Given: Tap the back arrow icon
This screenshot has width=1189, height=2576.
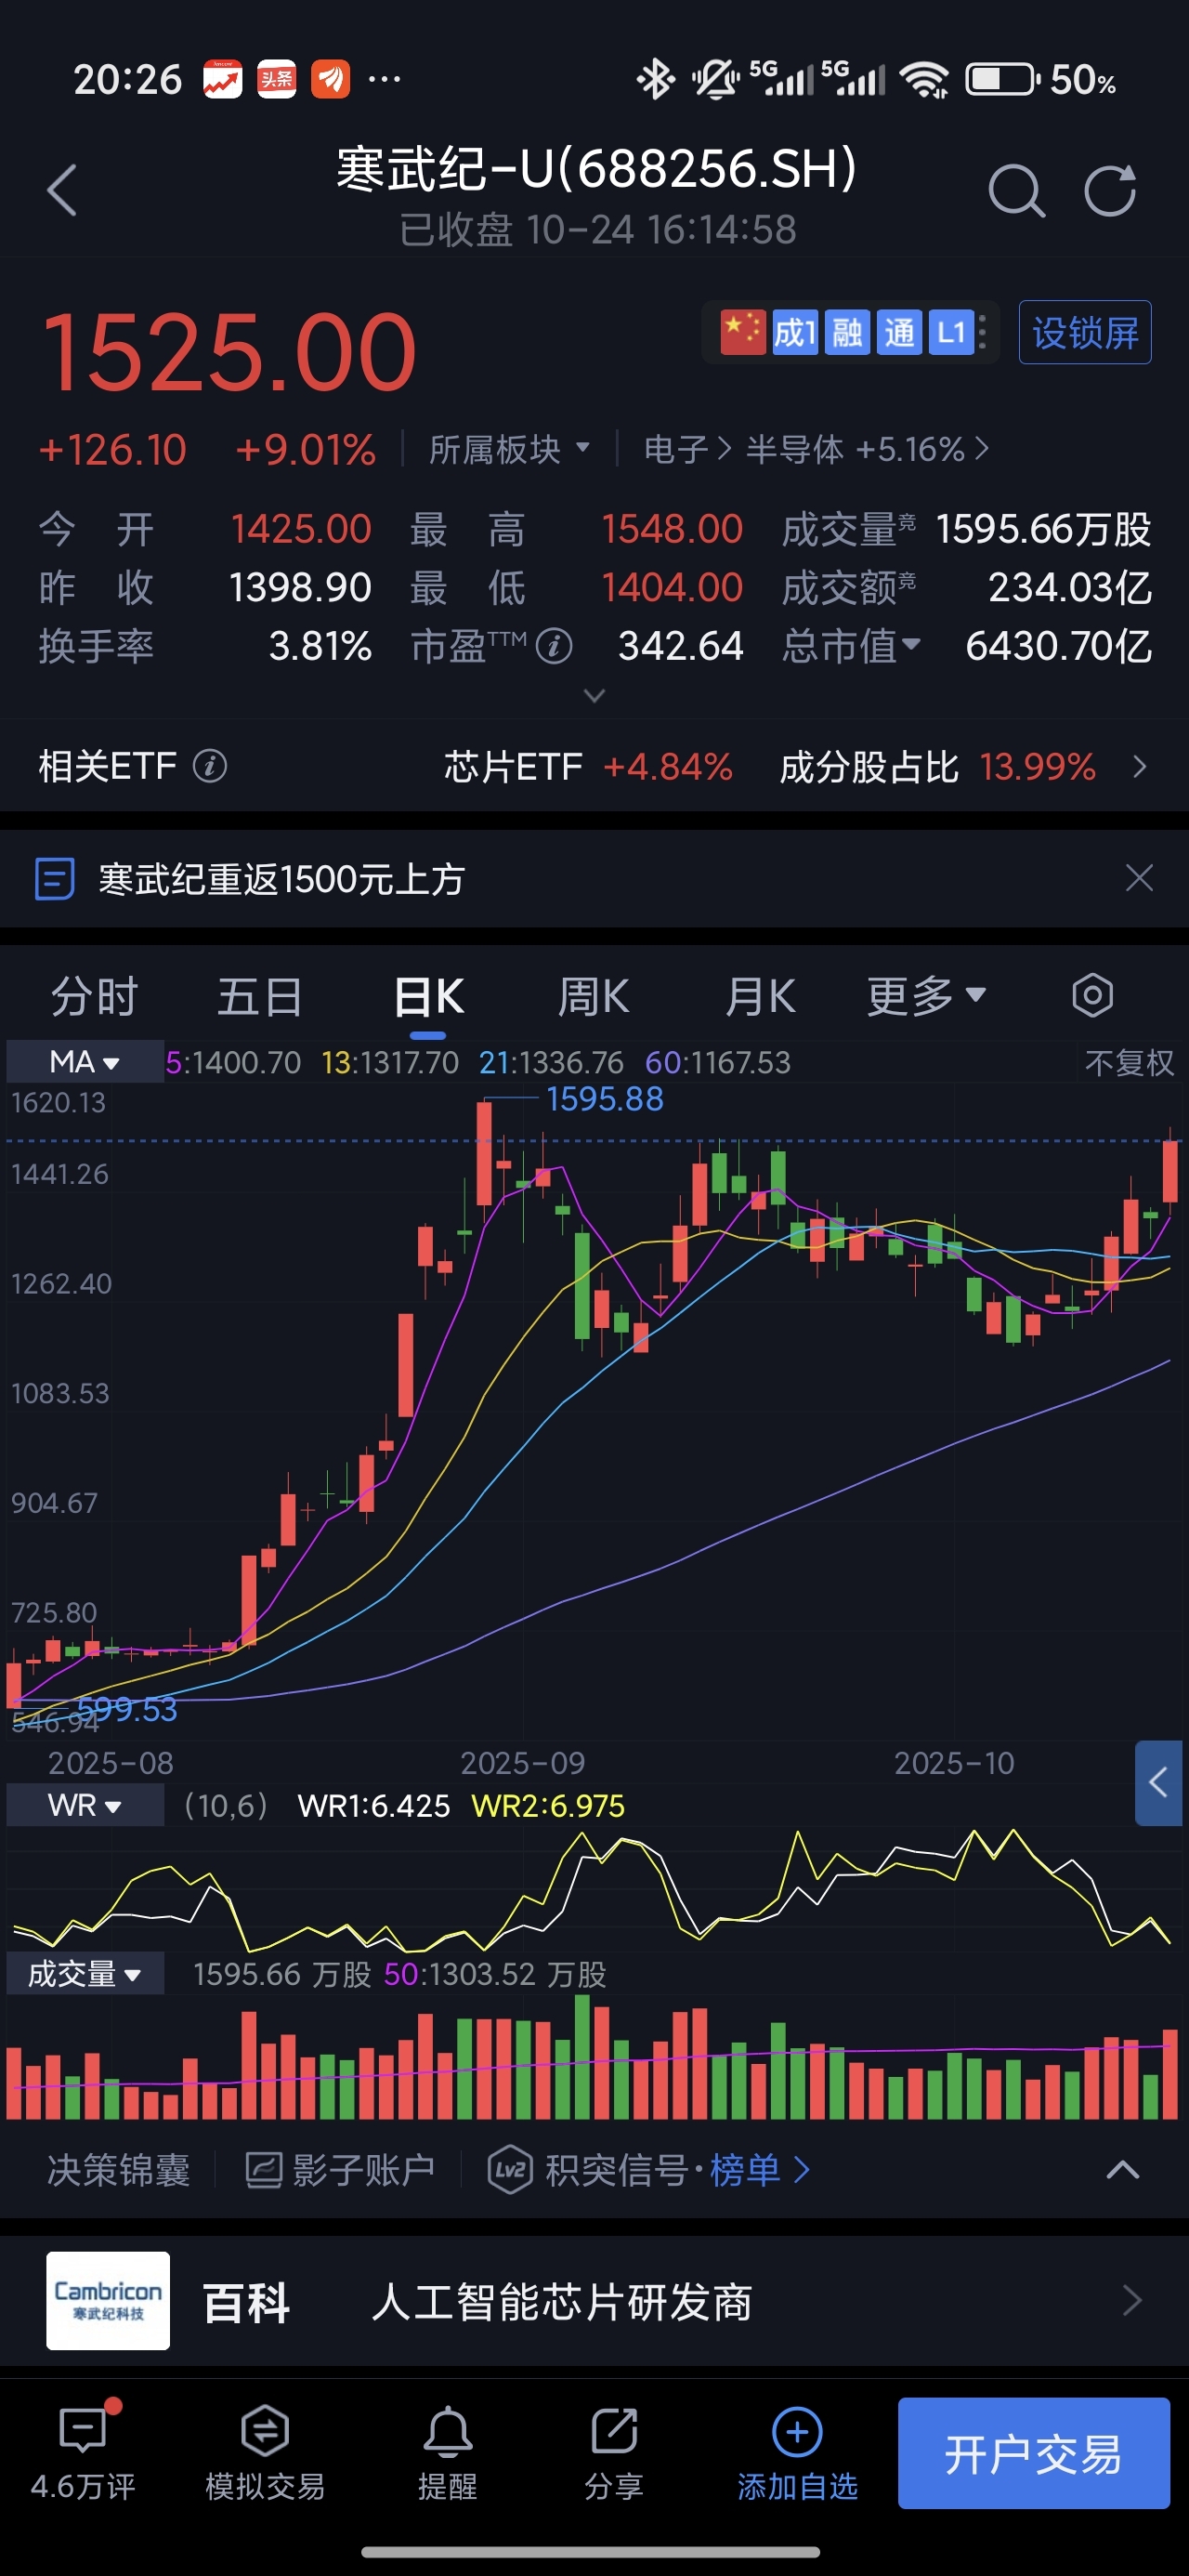Looking at the screenshot, I should click(62, 190).
